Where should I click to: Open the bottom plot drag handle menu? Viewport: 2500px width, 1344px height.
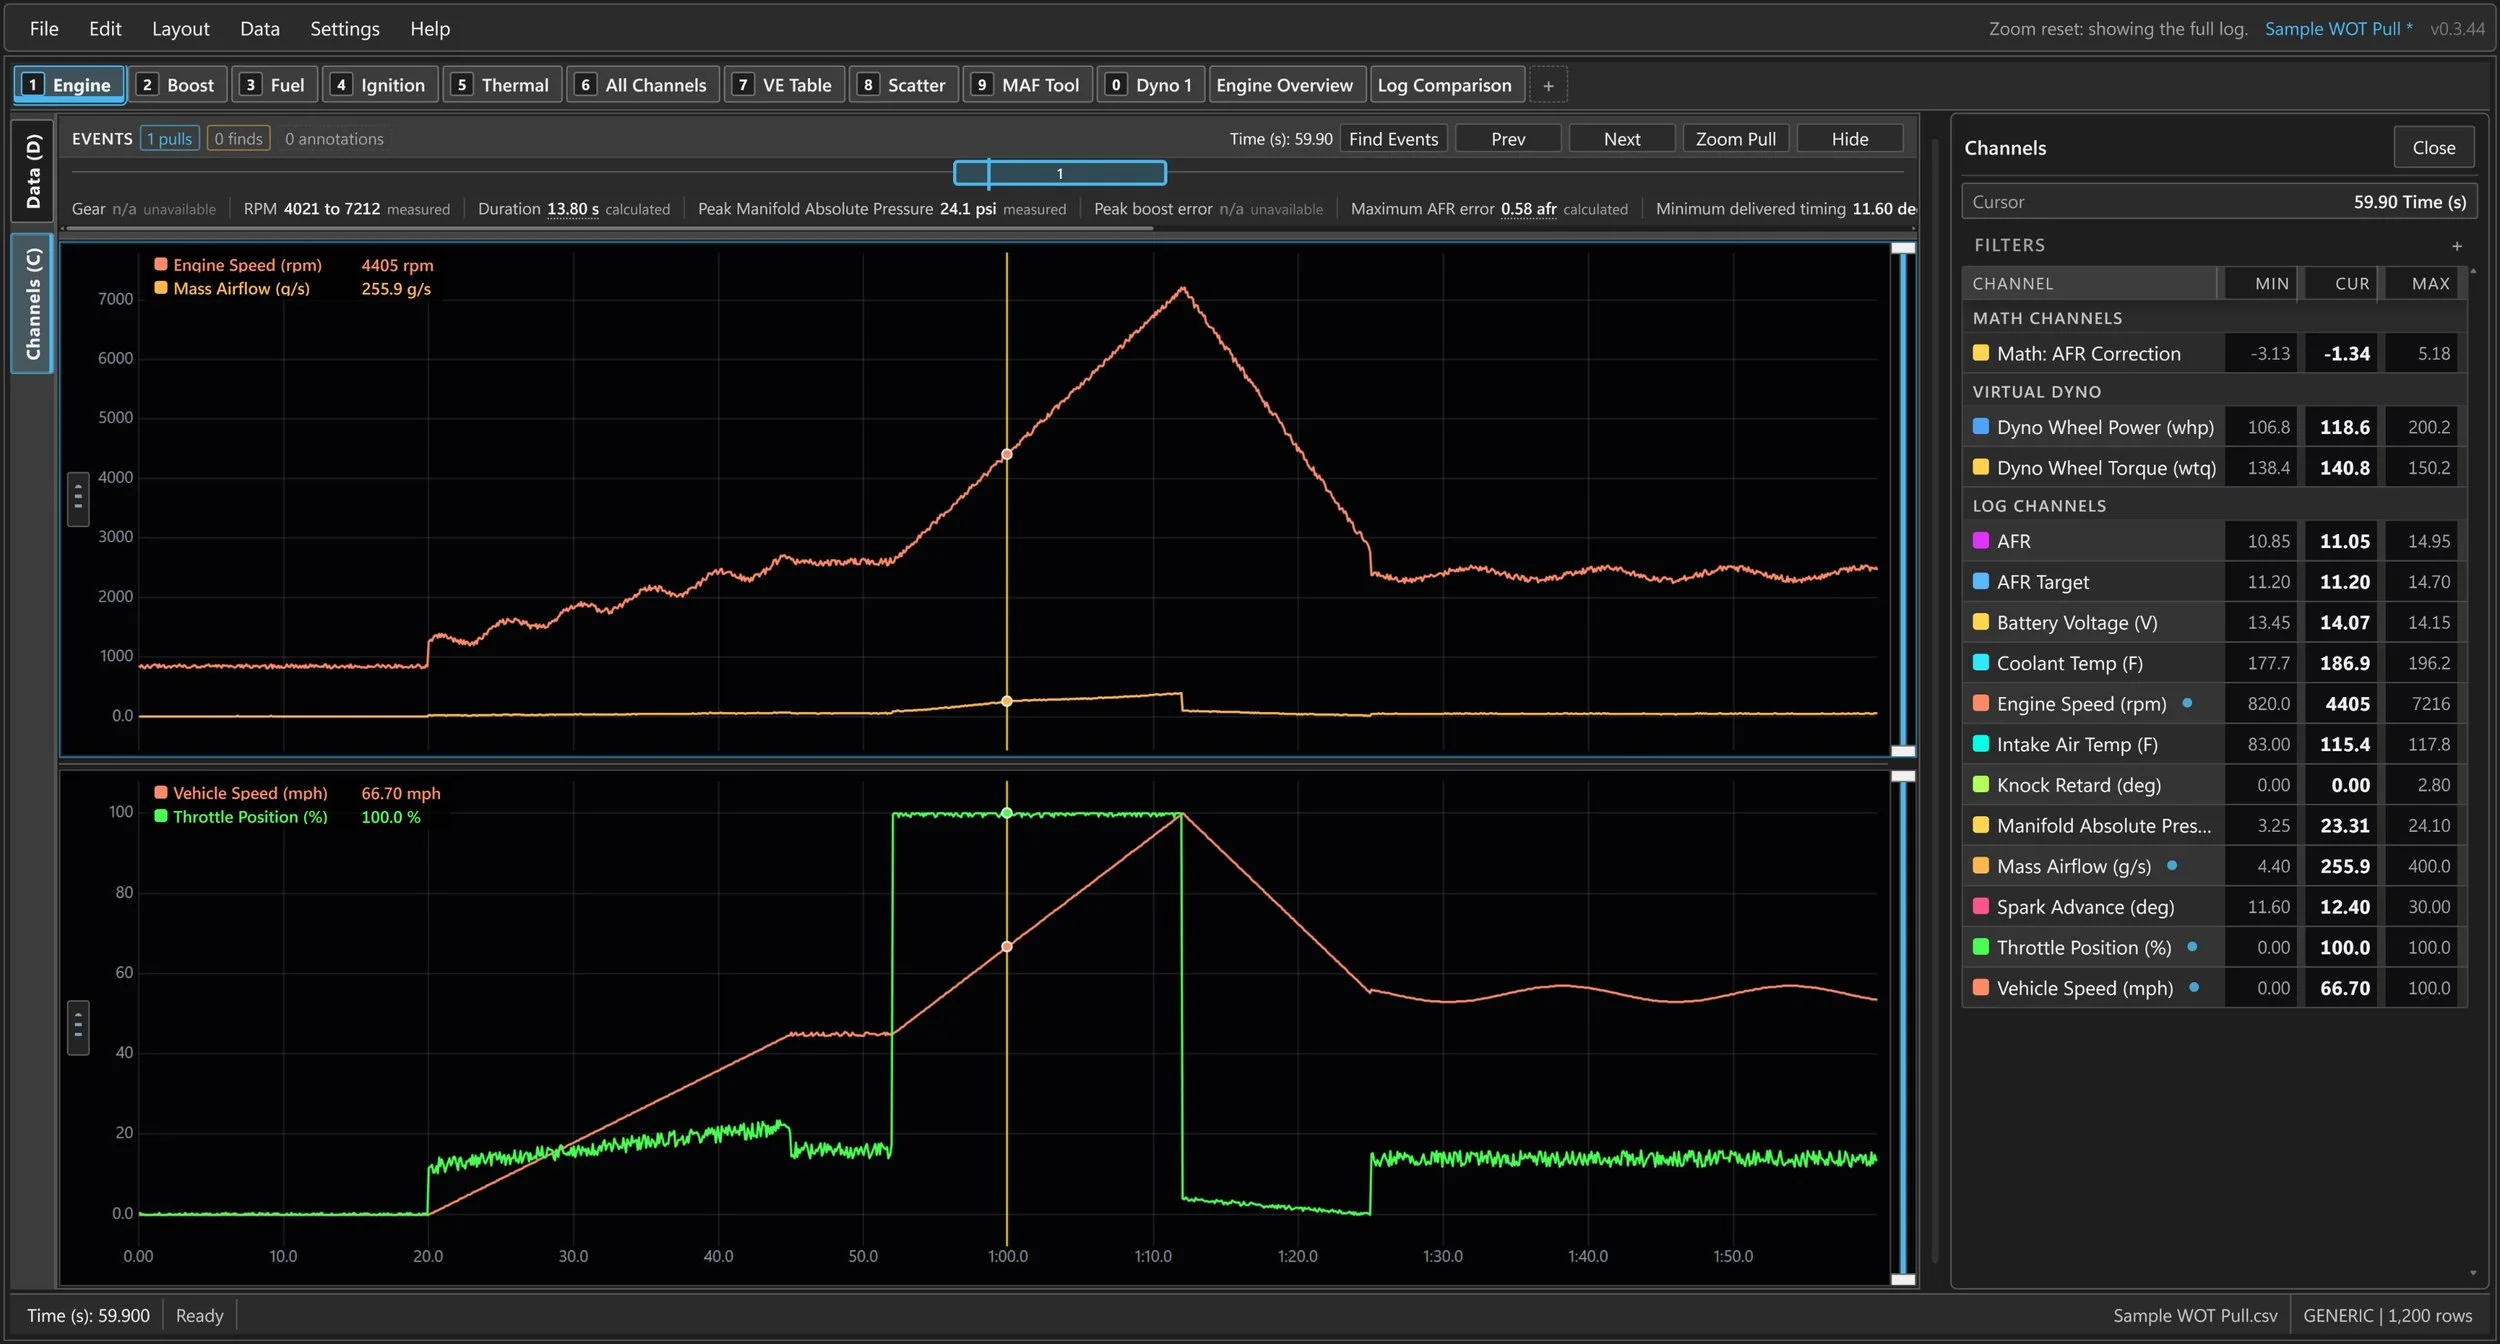coord(78,1027)
